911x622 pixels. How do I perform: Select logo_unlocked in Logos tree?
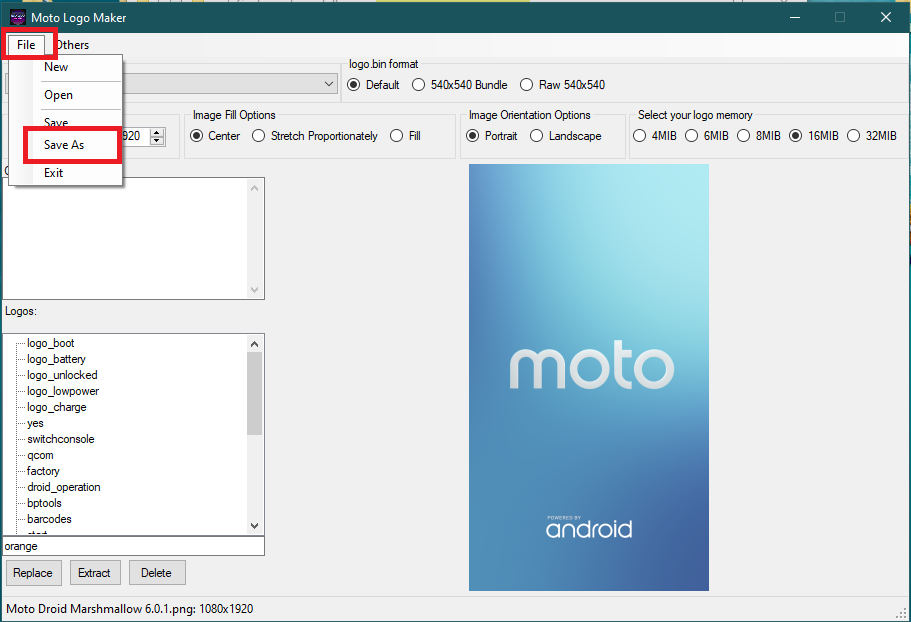tap(62, 375)
